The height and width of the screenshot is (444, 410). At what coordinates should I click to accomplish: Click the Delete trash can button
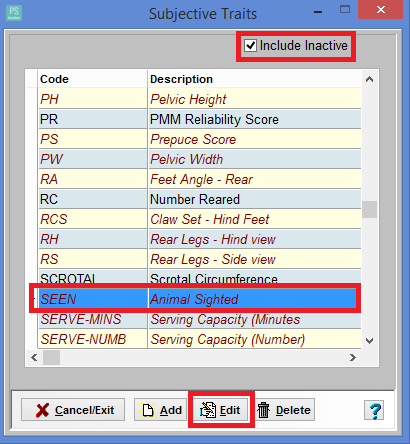284,410
